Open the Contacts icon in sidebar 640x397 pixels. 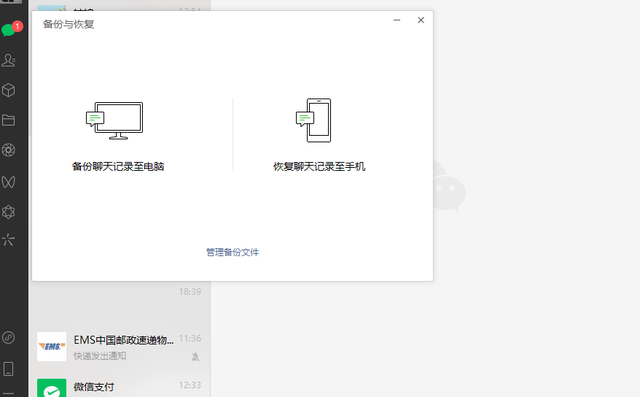9,60
